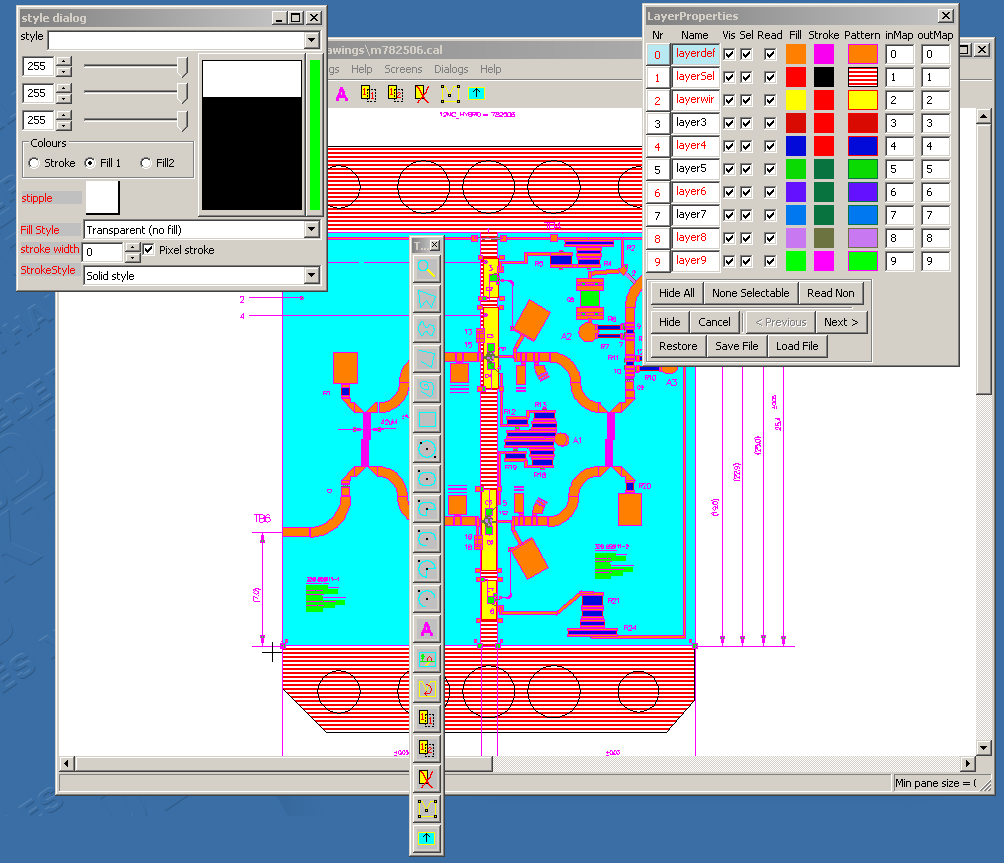Pick the polygon drawing tool in toolbox

click(x=427, y=298)
